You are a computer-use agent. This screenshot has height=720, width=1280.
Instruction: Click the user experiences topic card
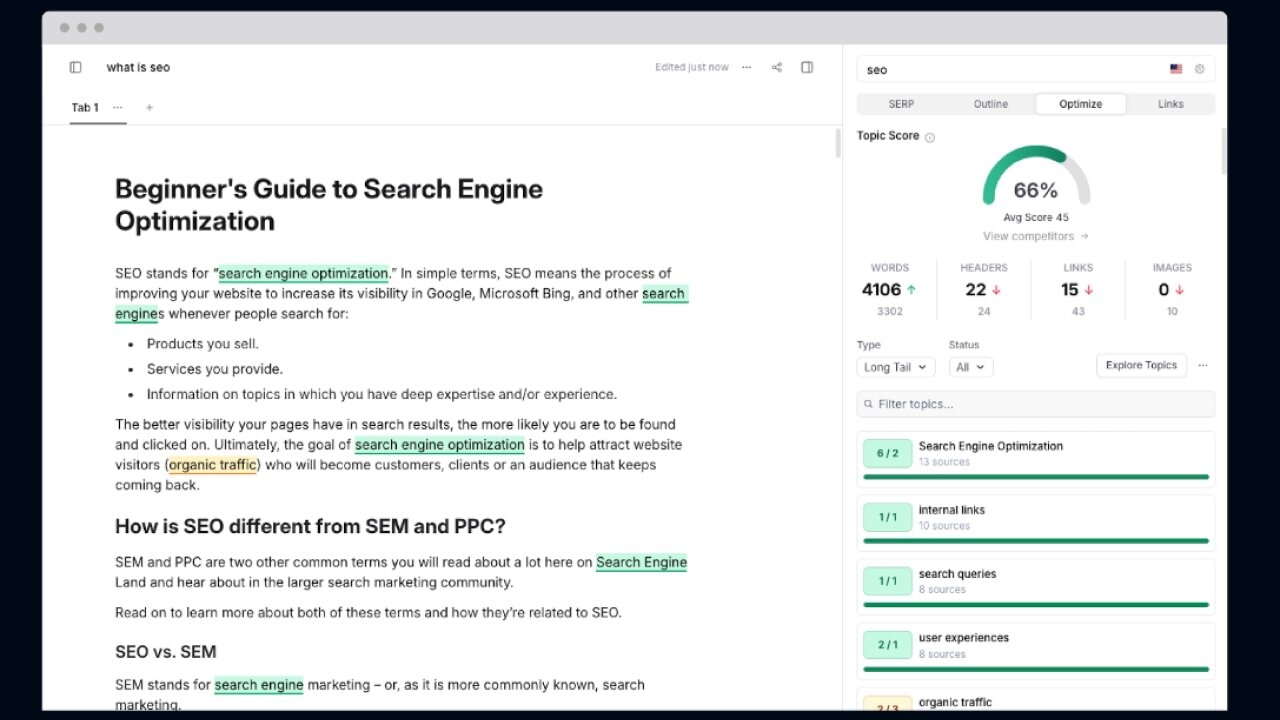point(1036,649)
